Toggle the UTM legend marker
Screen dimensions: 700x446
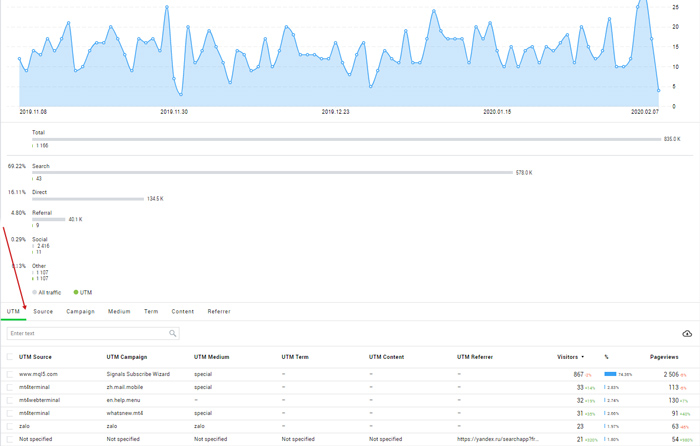click(76, 292)
